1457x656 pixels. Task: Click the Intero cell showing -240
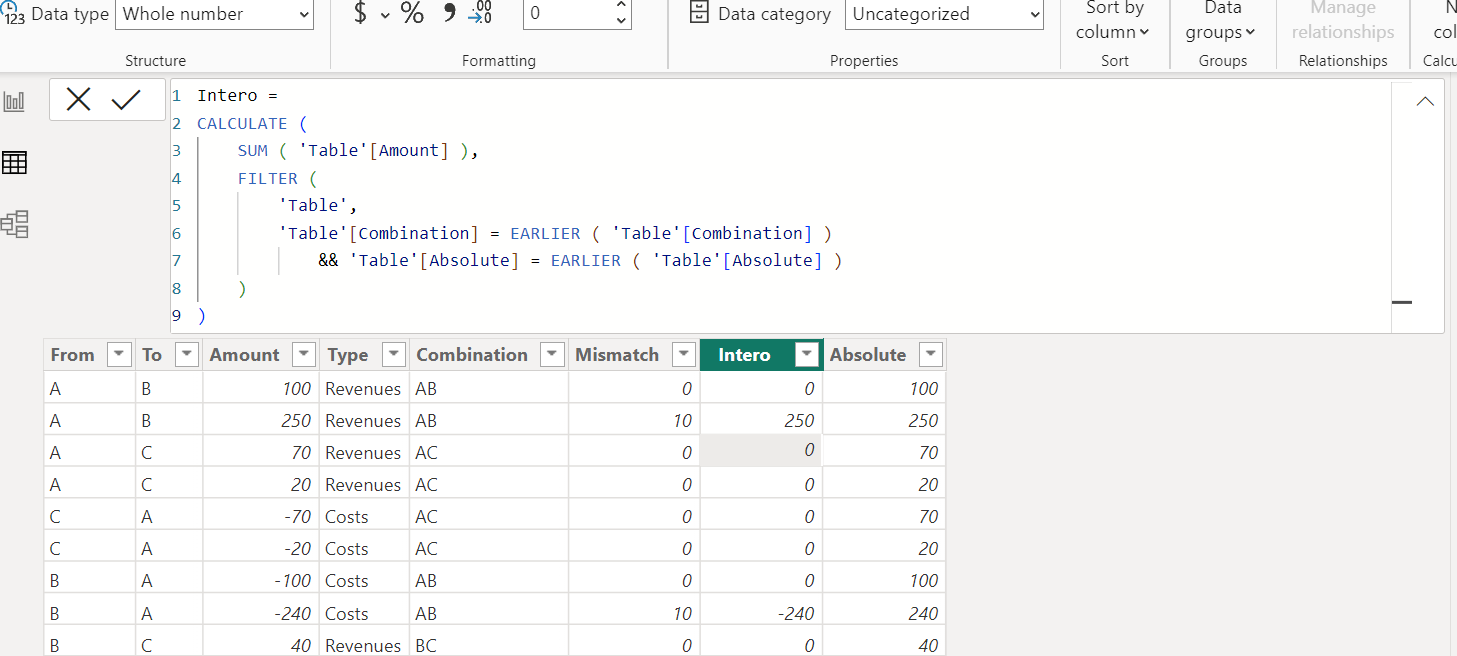pyautogui.click(x=761, y=614)
